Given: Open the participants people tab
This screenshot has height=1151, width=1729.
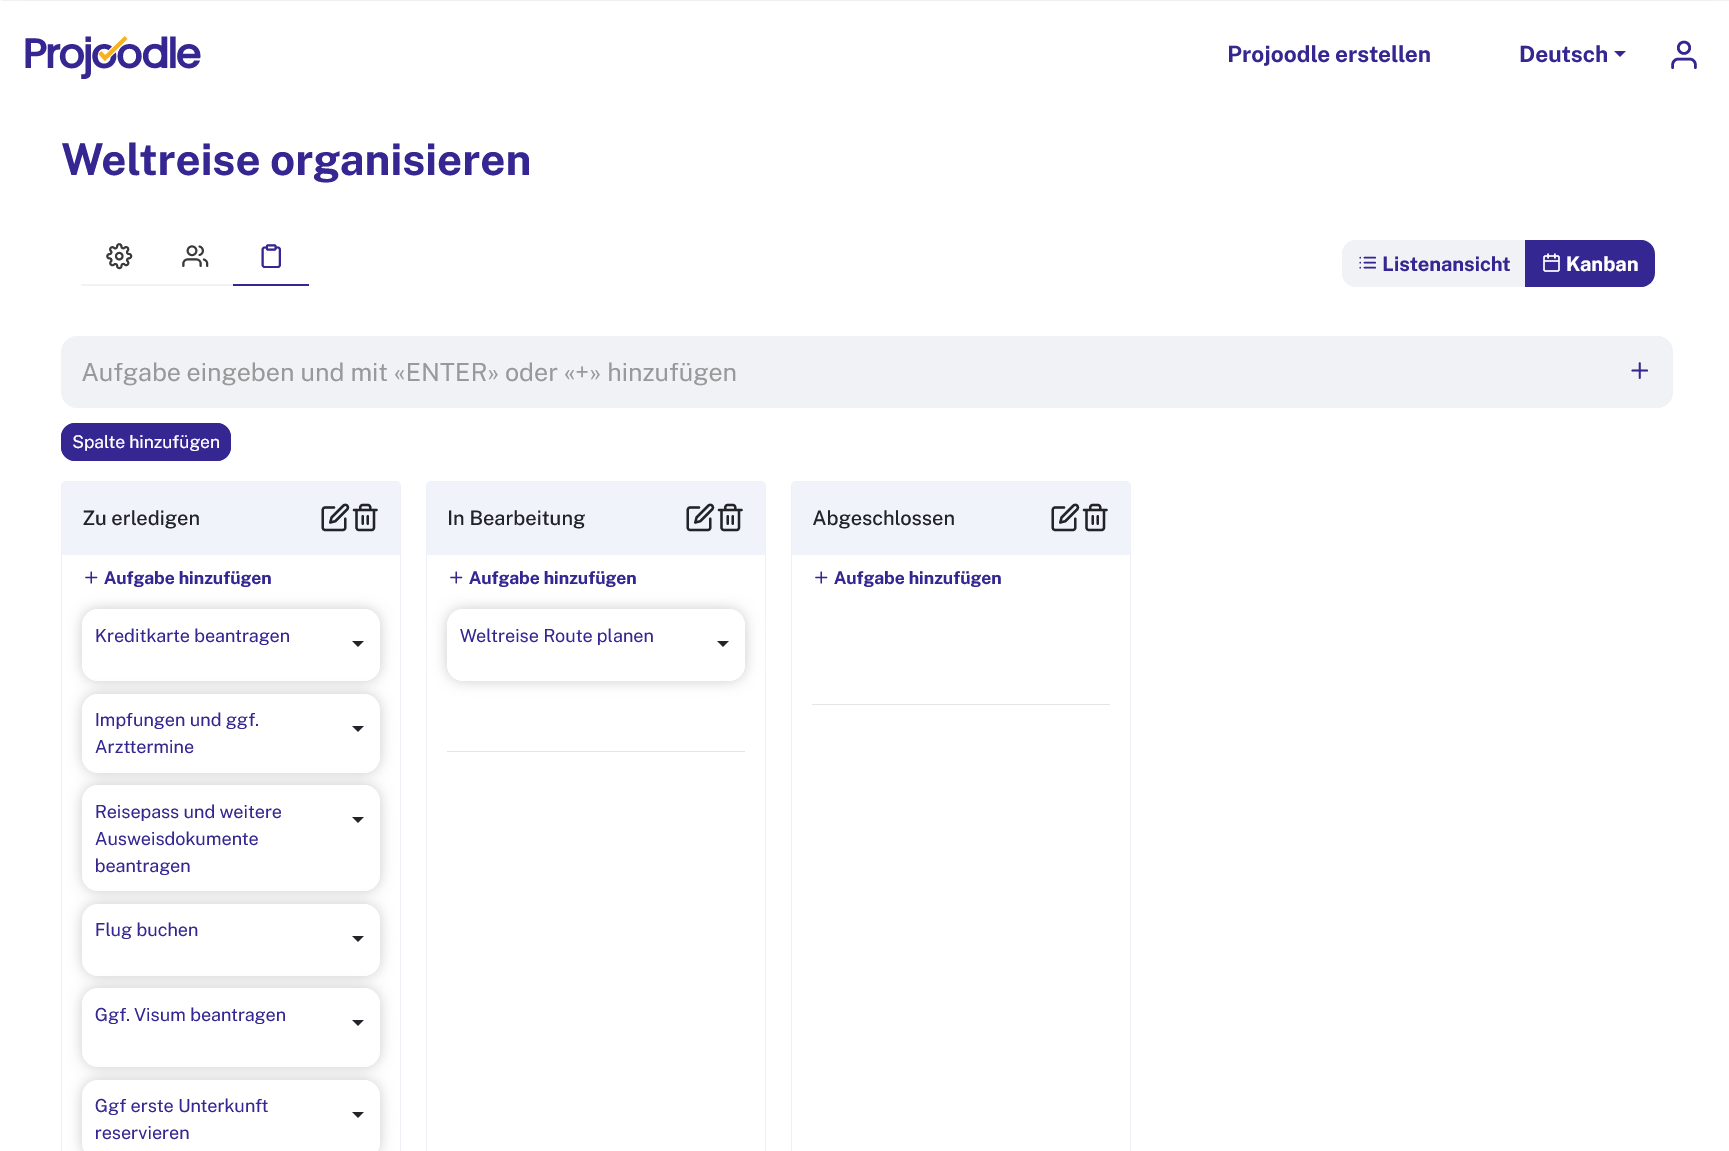Looking at the screenshot, I should click(x=195, y=257).
